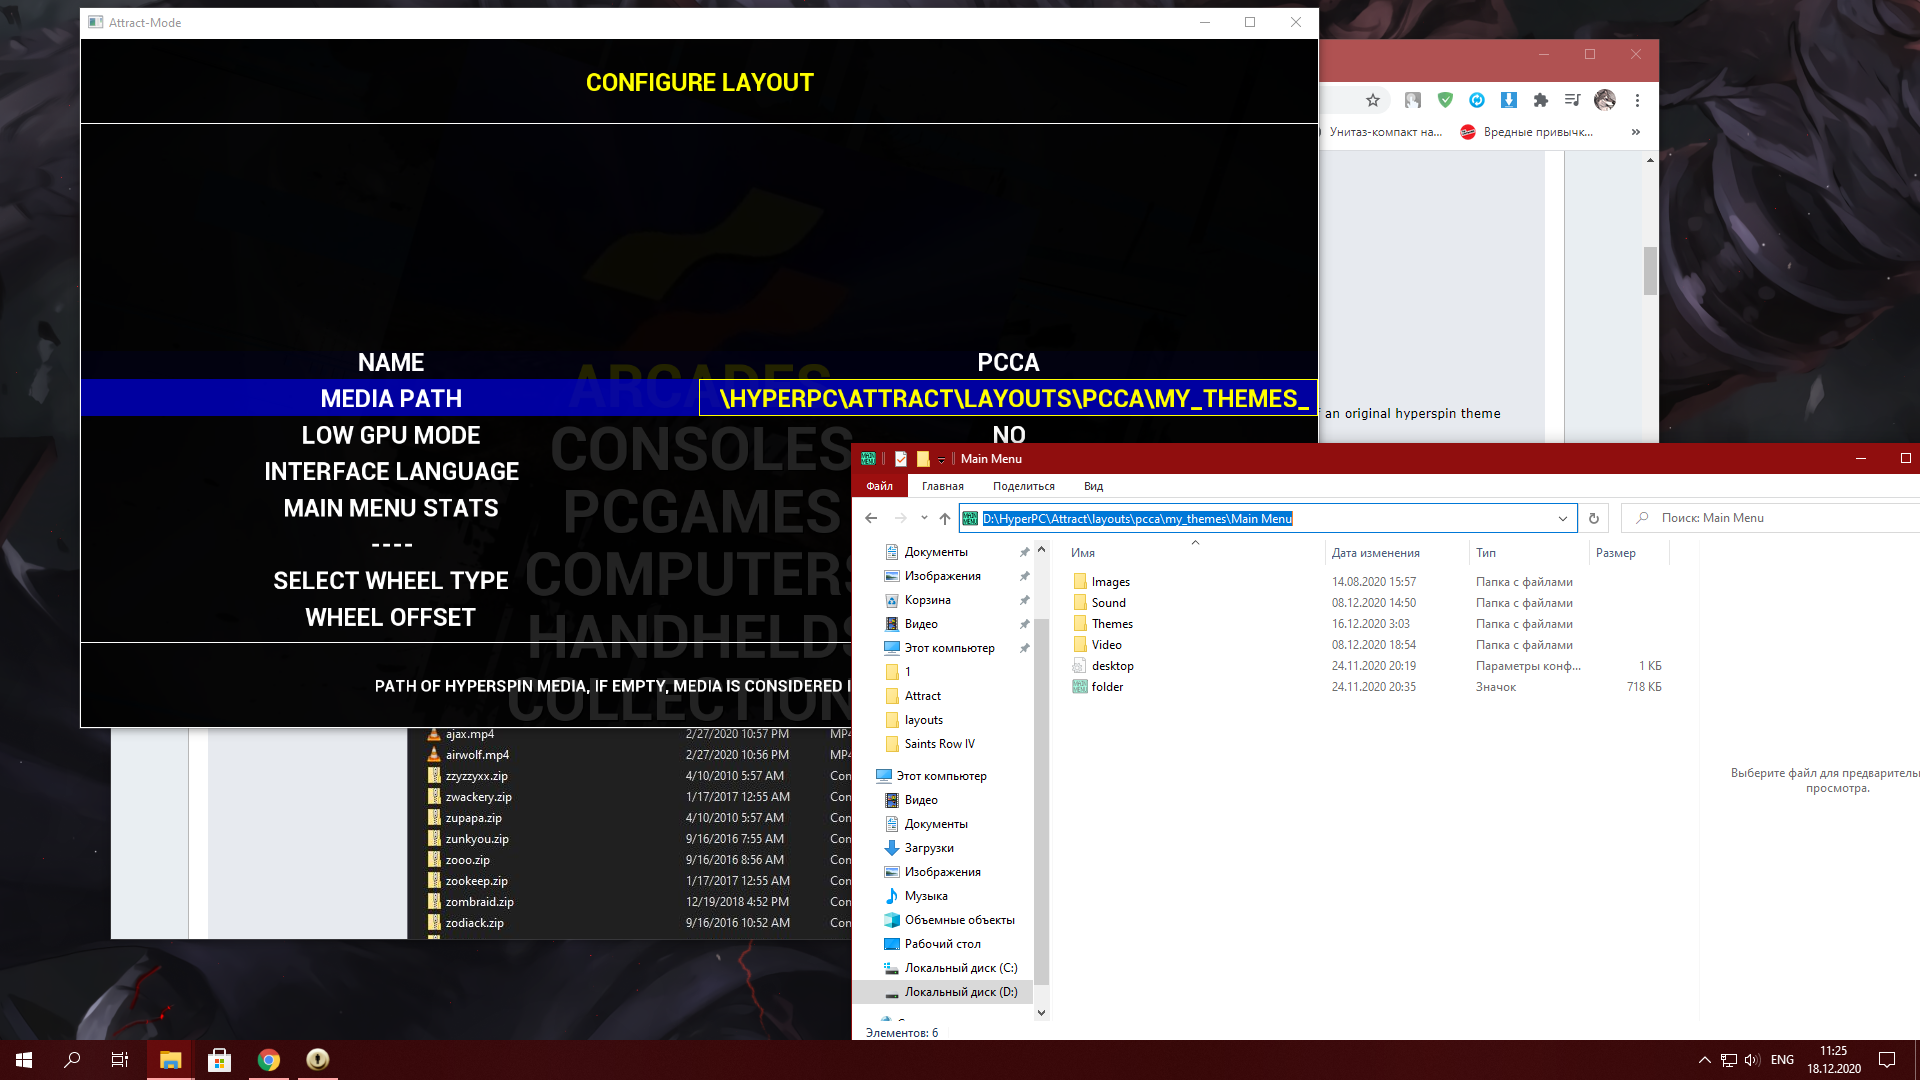This screenshot has width=1920, height=1080.
Task: Open recent locations dropdown arrow
Action: pyautogui.click(x=924, y=518)
